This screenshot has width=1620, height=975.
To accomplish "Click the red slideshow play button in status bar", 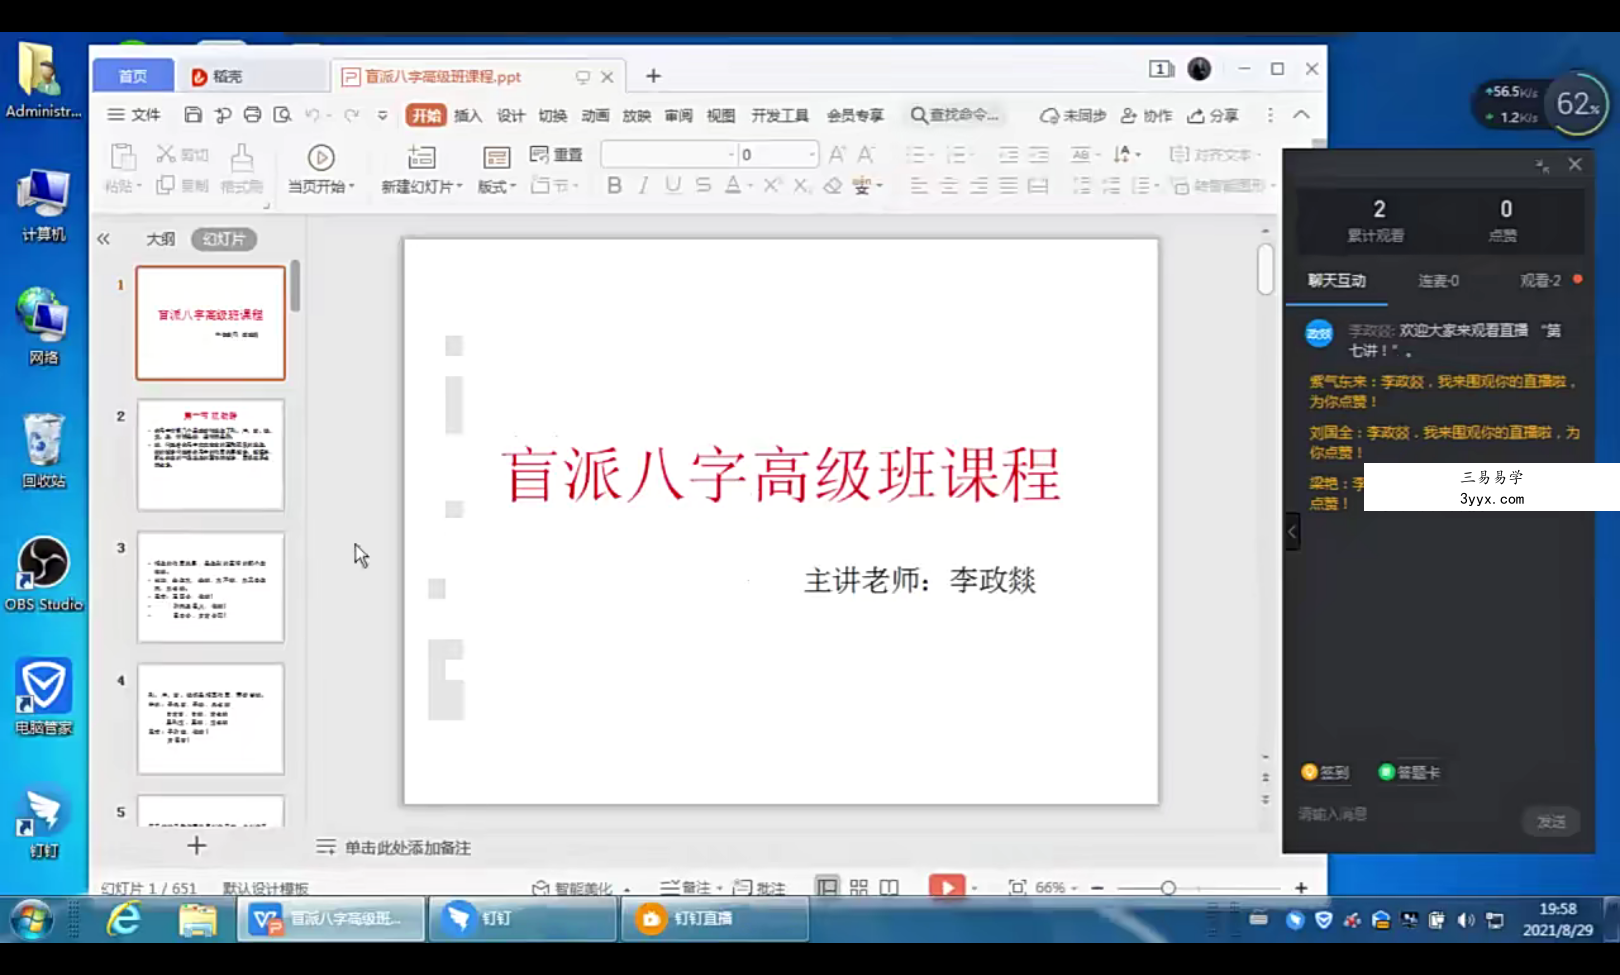I will (946, 887).
